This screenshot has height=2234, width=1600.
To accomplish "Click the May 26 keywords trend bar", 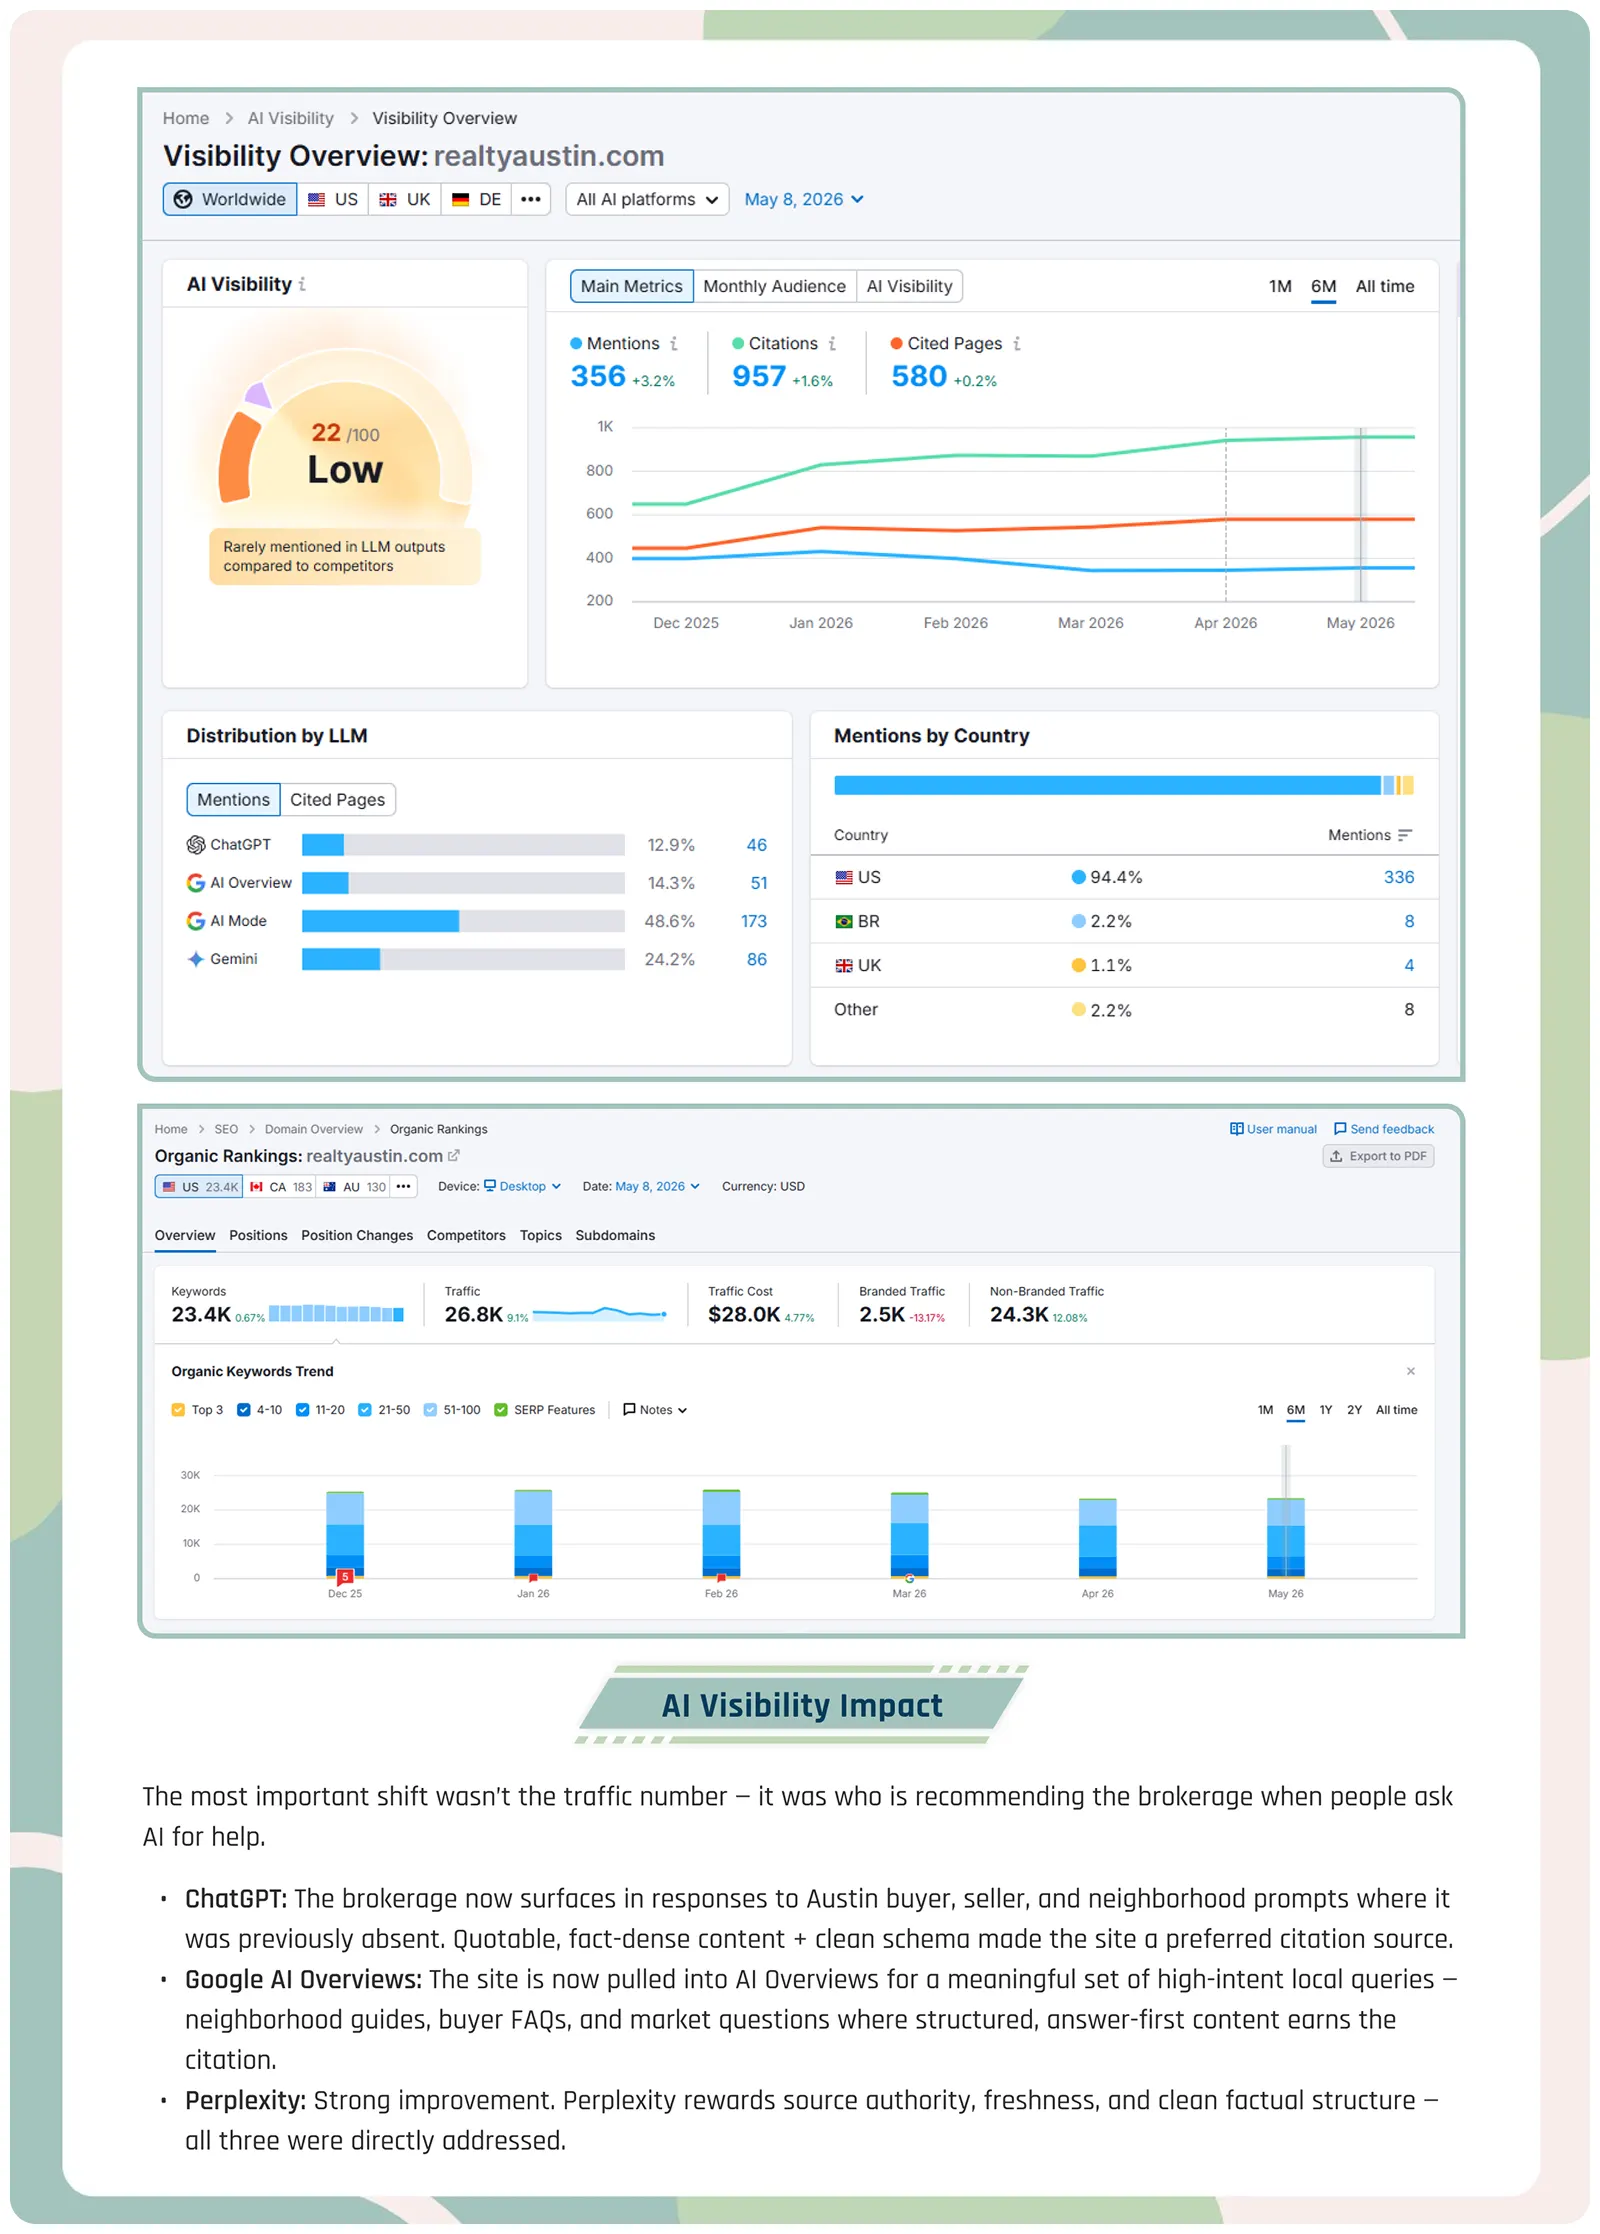I will pos(1285,1537).
